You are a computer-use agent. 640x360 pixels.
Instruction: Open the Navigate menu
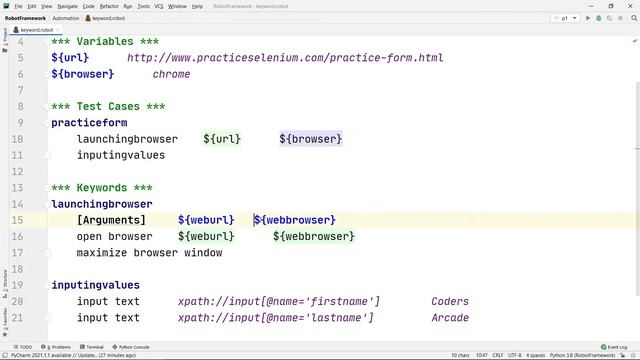coord(67,7)
